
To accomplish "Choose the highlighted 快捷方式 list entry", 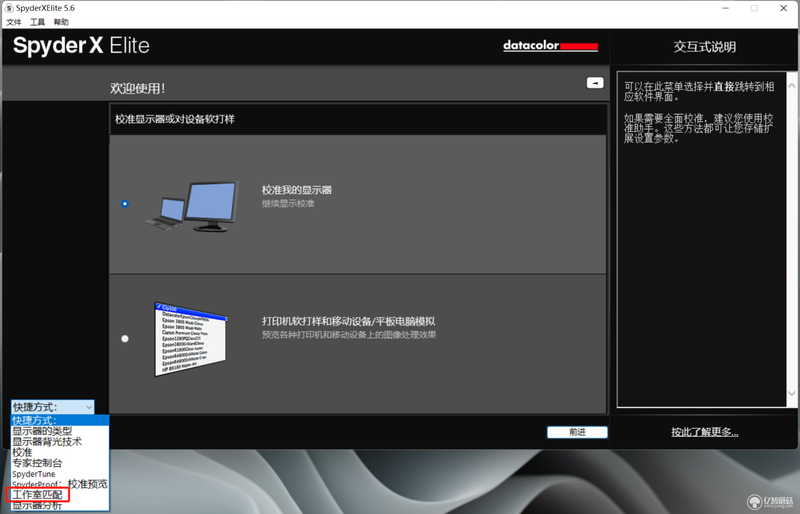I will [60, 421].
